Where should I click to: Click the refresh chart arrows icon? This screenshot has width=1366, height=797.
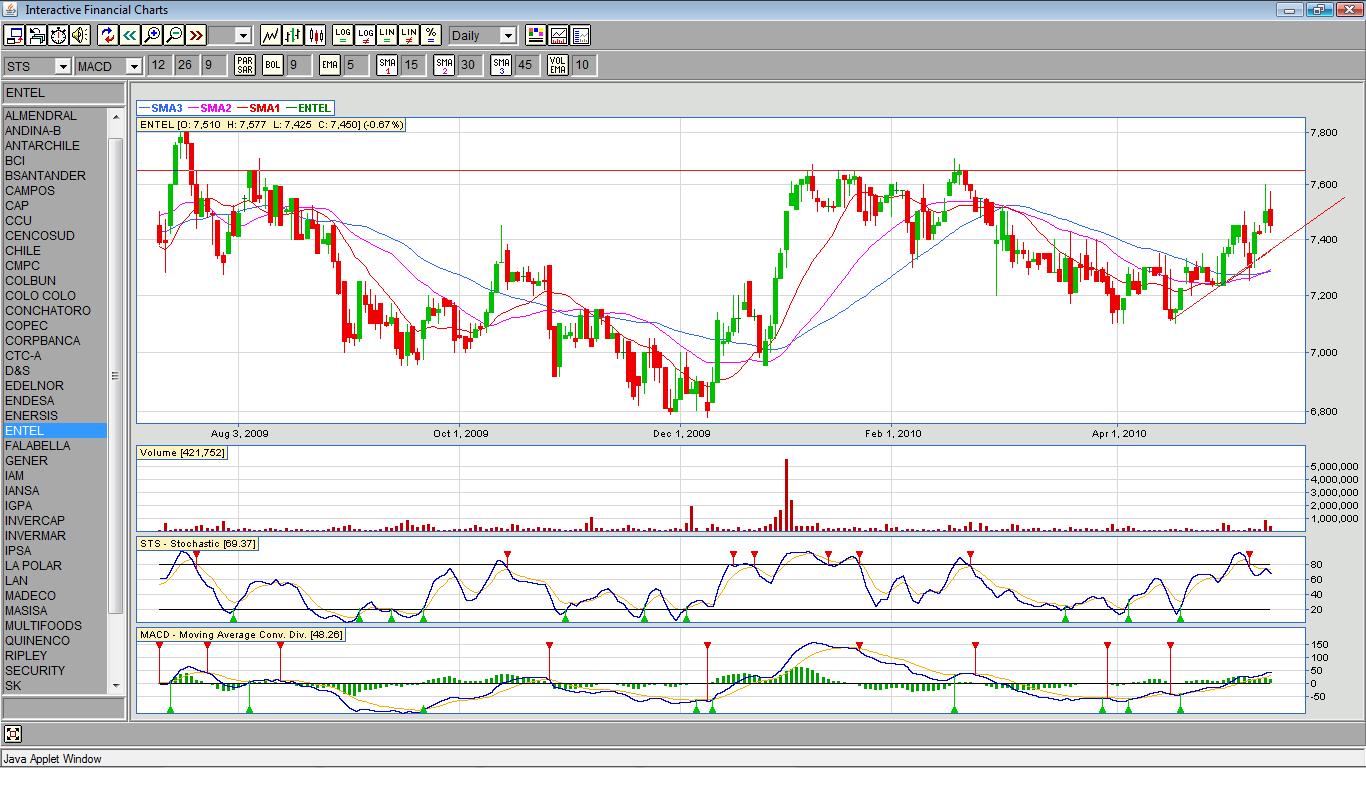coord(108,35)
